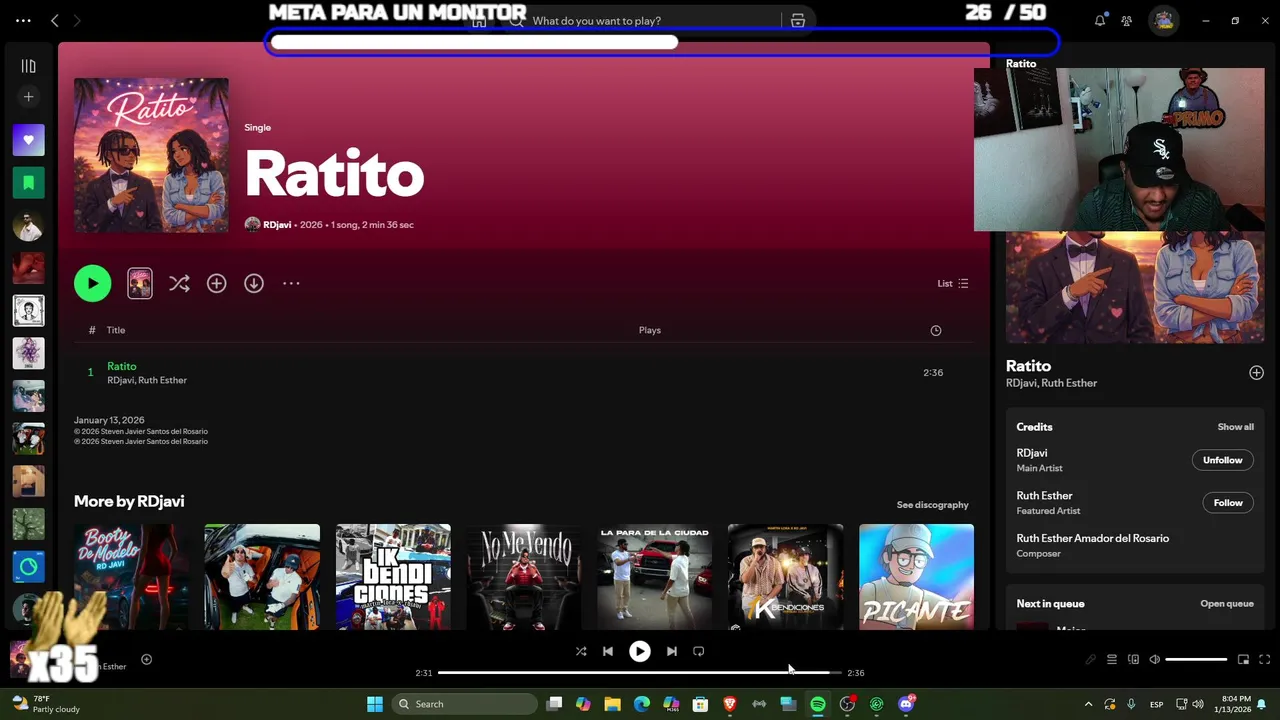Open Booty De Modelo album thumbnail
This screenshot has width=1280, height=720.
pyautogui.click(x=131, y=577)
